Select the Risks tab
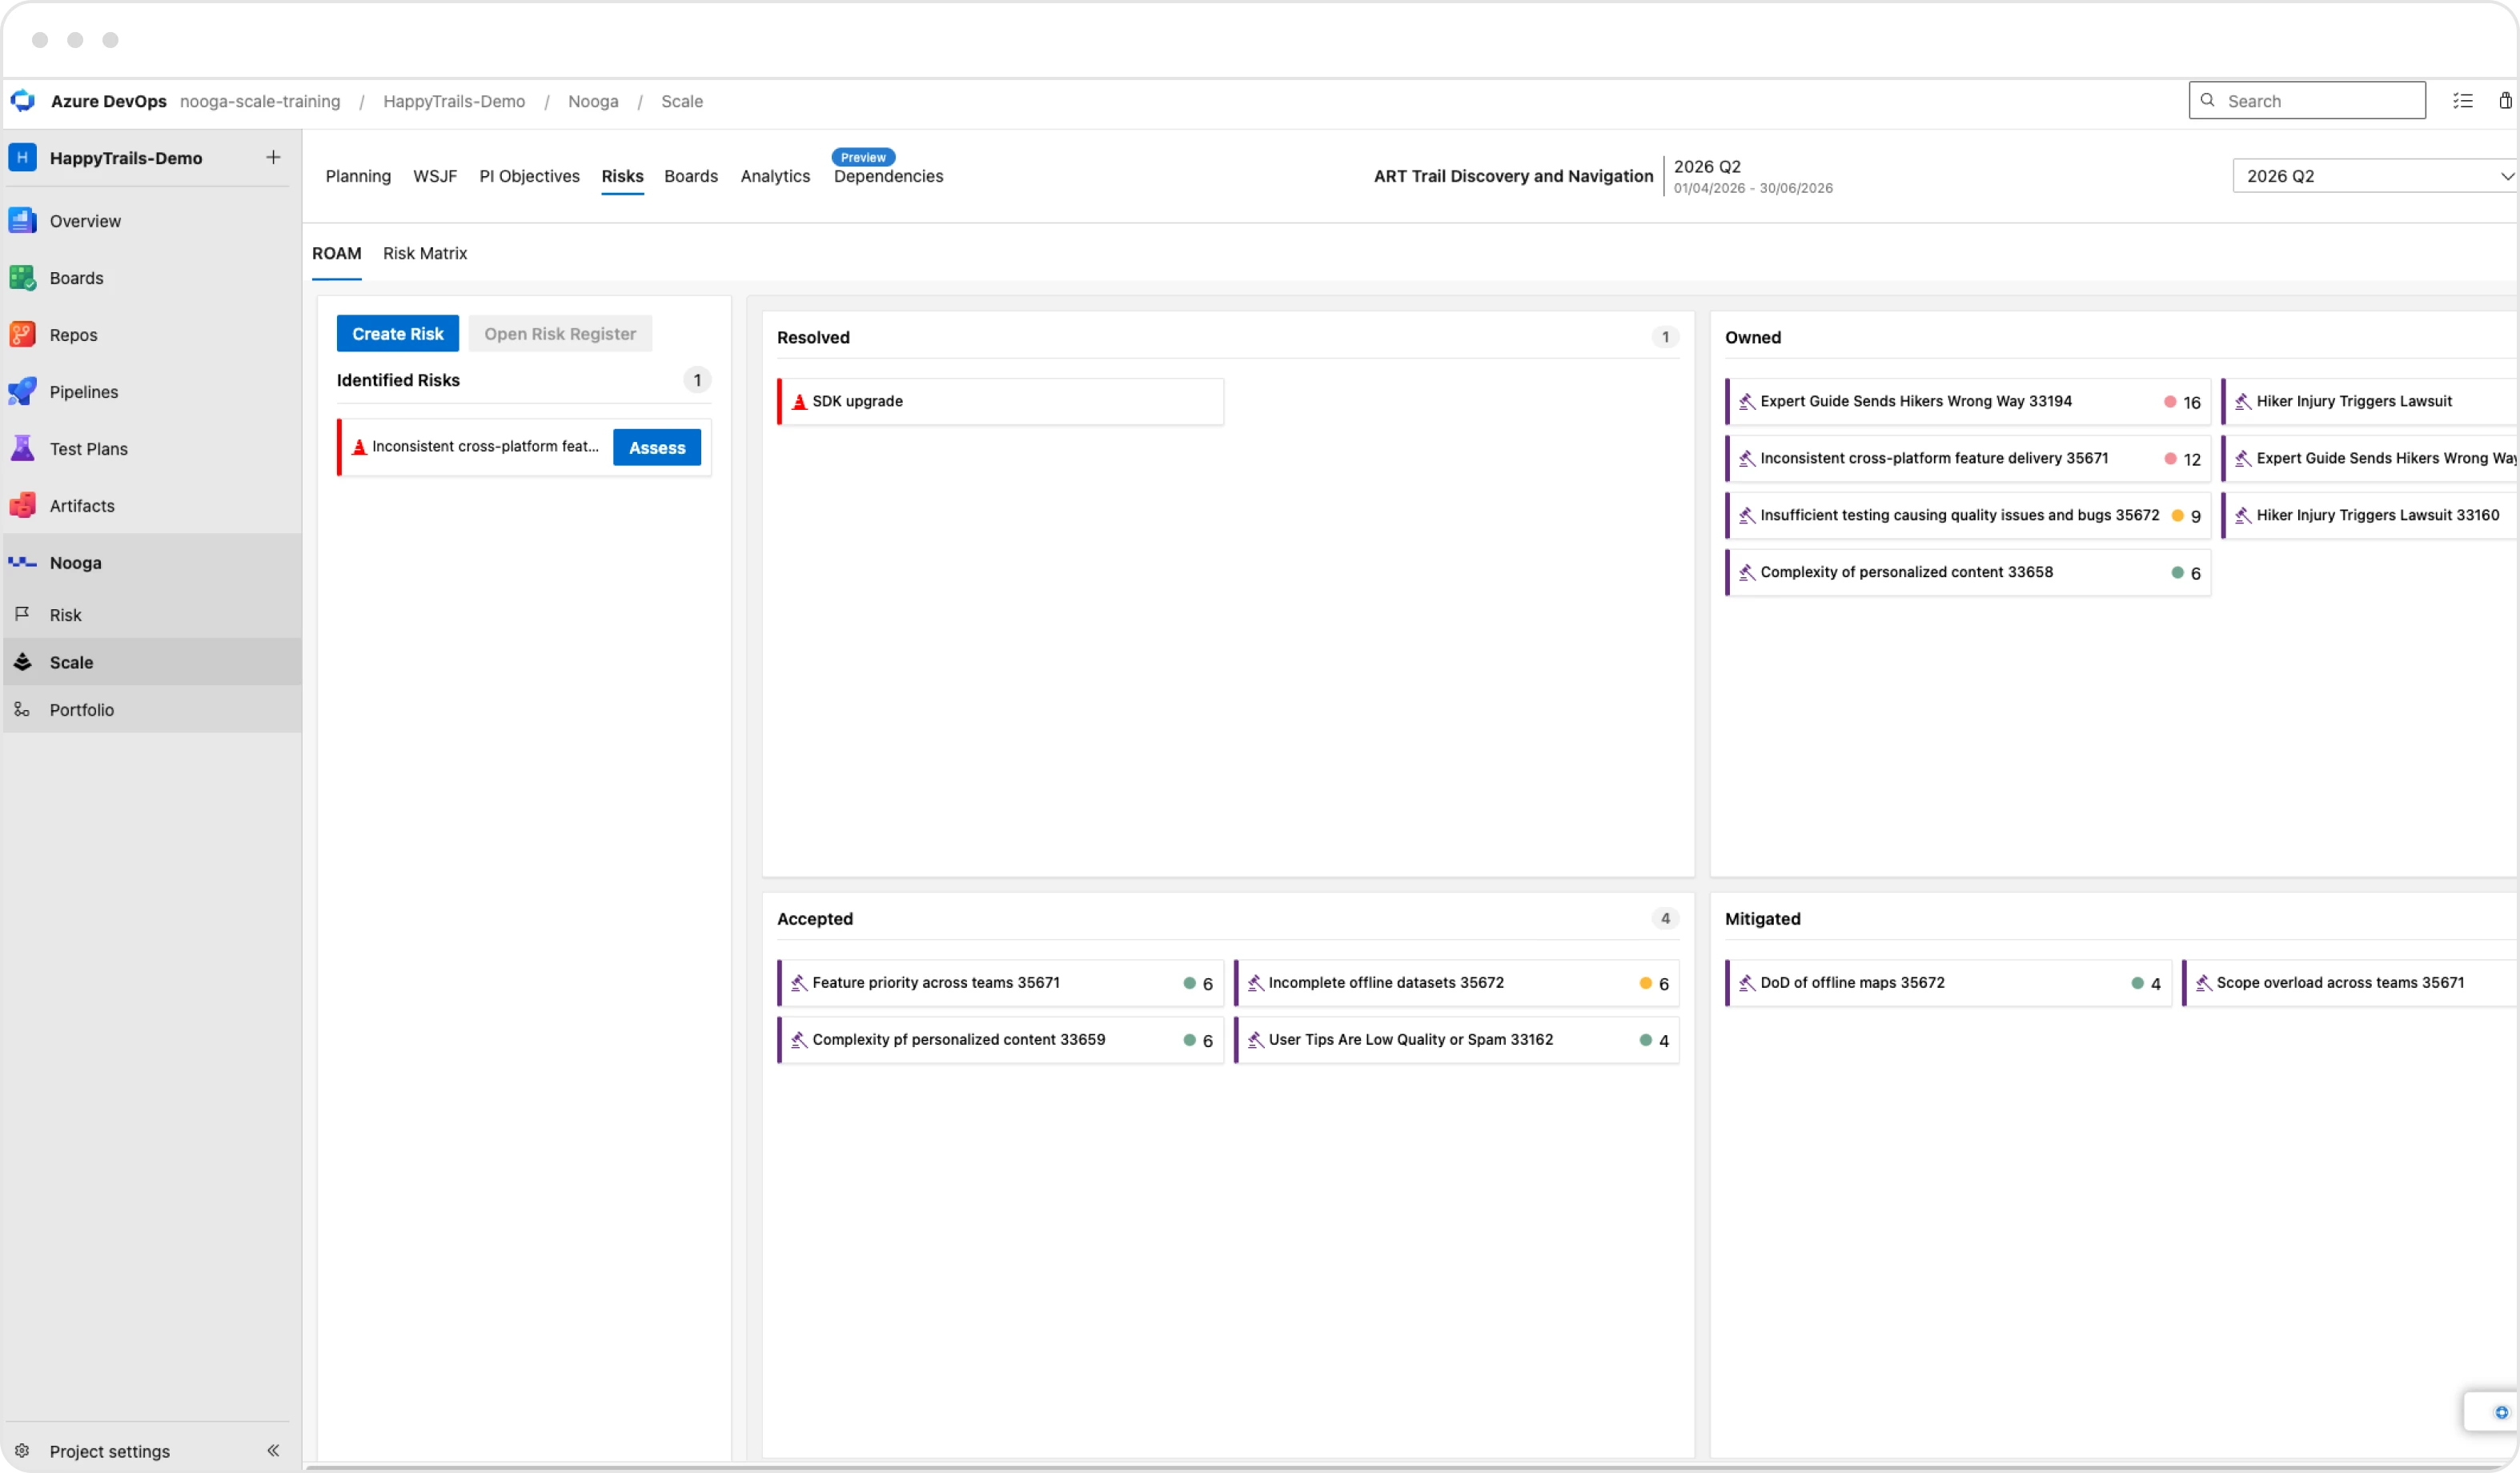The width and height of the screenshot is (2520, 1473). [622, 176]
